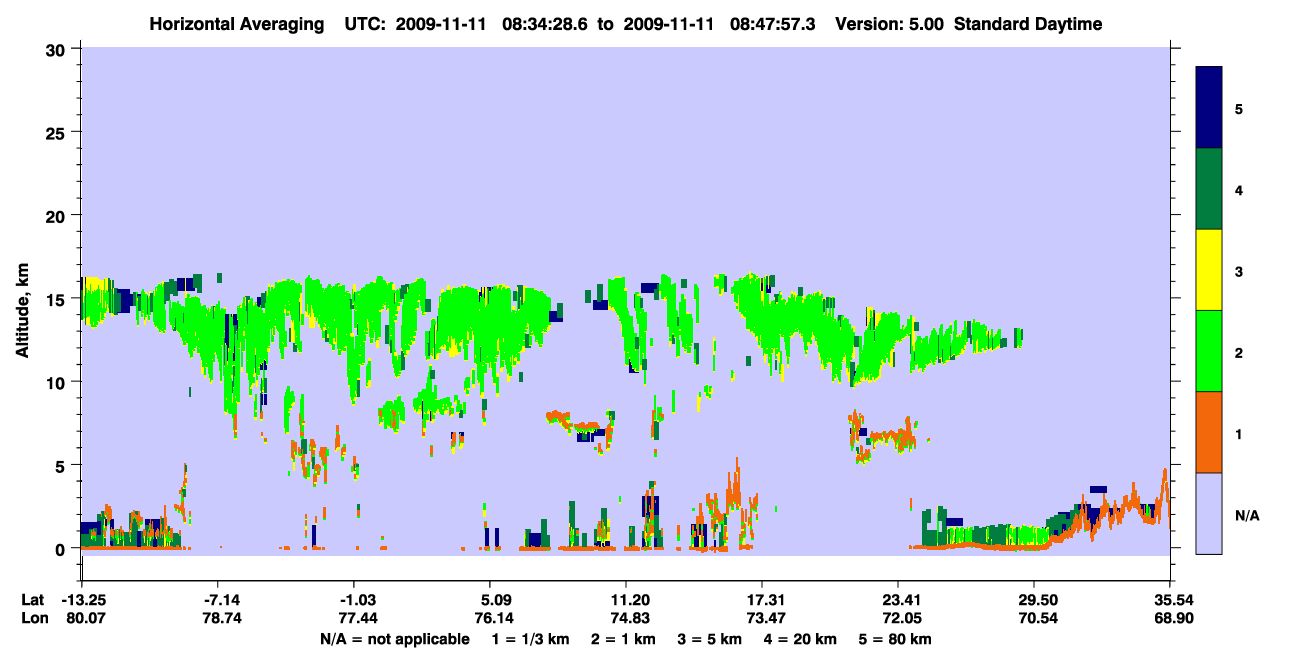Click the y-axis tick label 10
The height and width of the screenshot is (667, 1300).
click(x=58, y=382)
